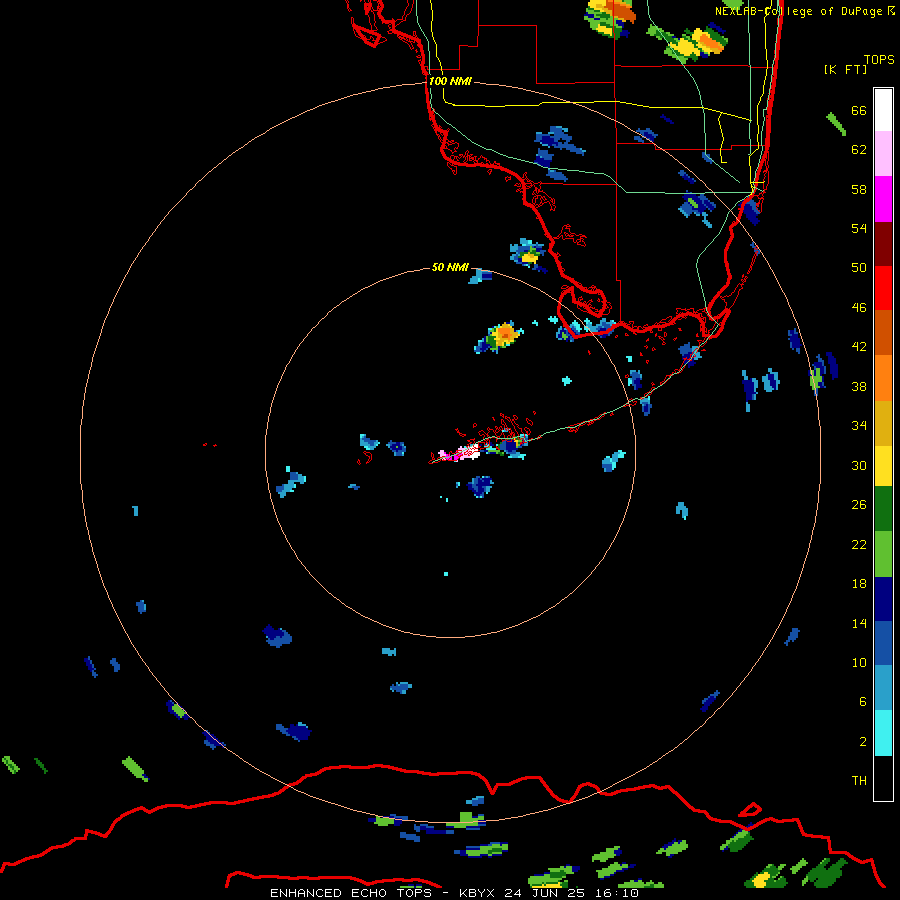The width and height of the screenshot is (900, 900).
Task: Pick the yellow legend swatch
Action: [883, 466]
